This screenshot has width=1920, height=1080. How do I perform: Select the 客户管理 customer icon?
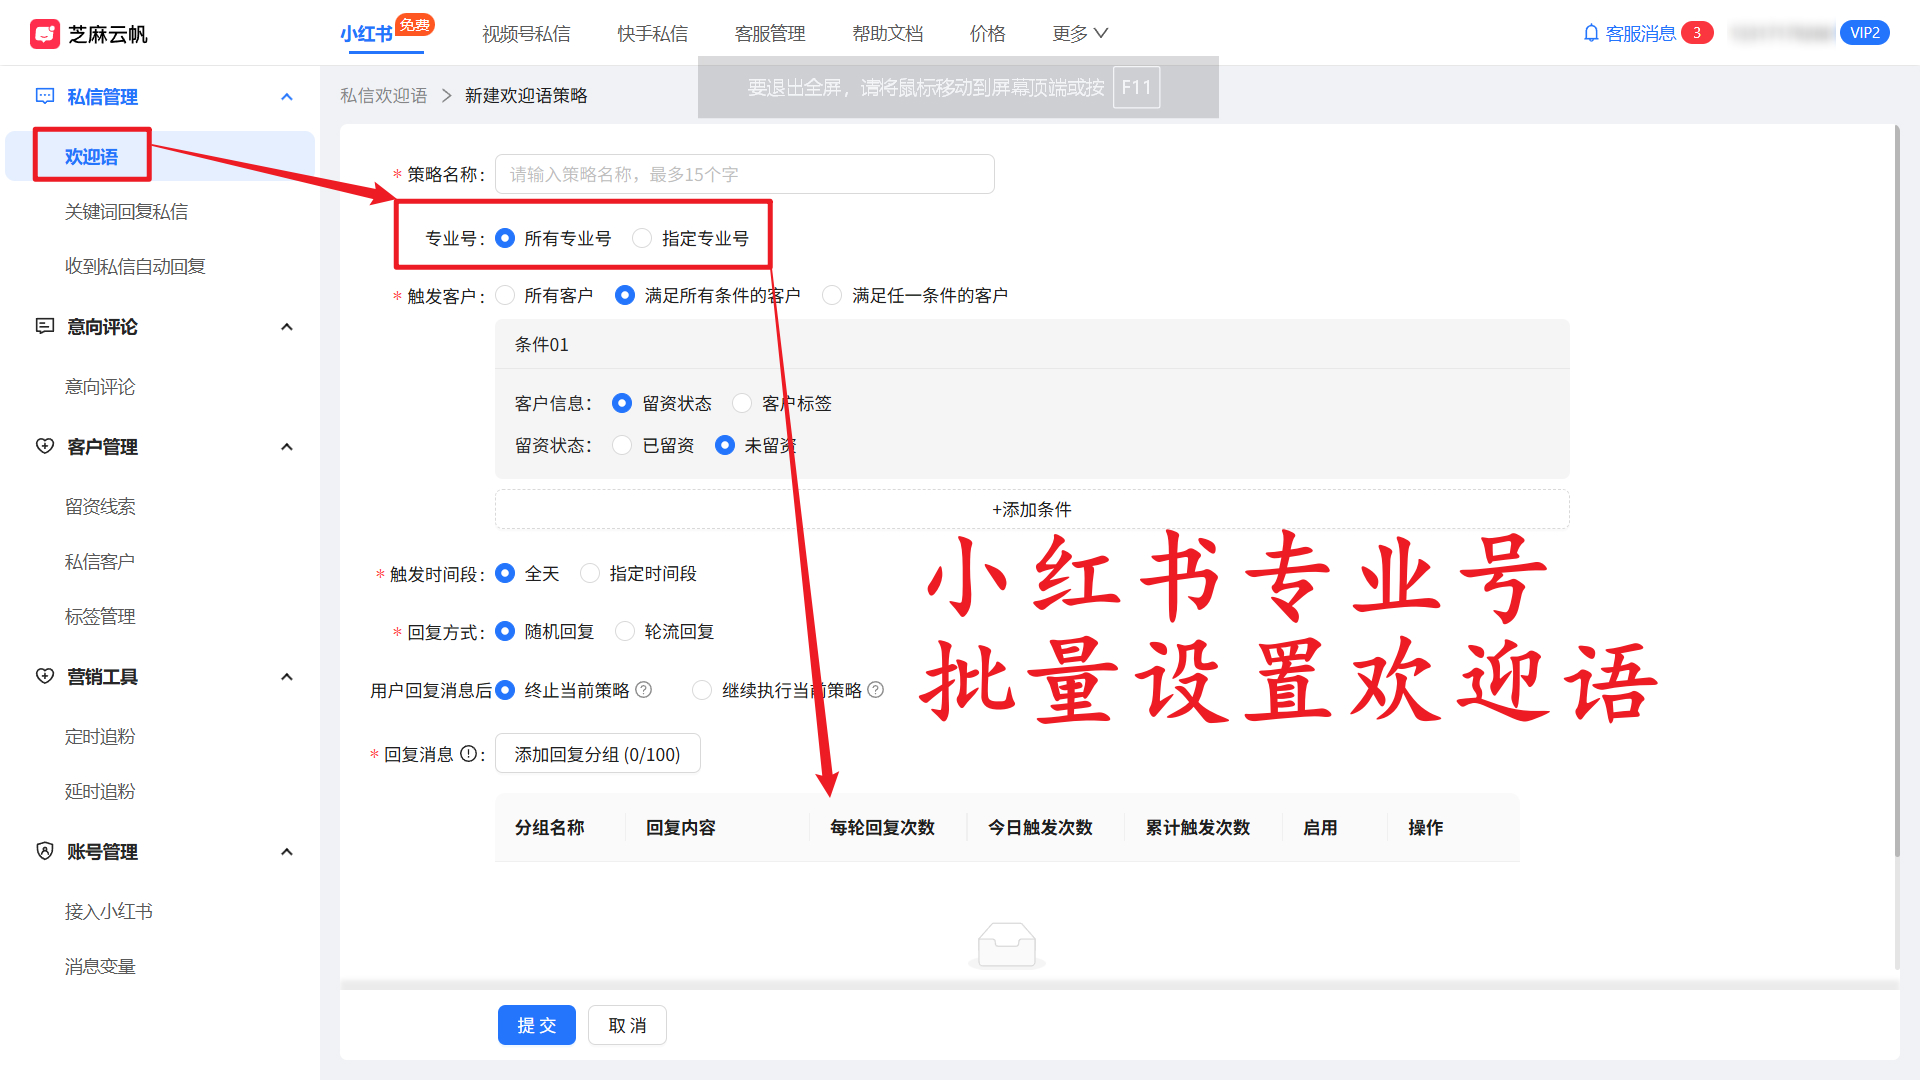click(44, 446)
